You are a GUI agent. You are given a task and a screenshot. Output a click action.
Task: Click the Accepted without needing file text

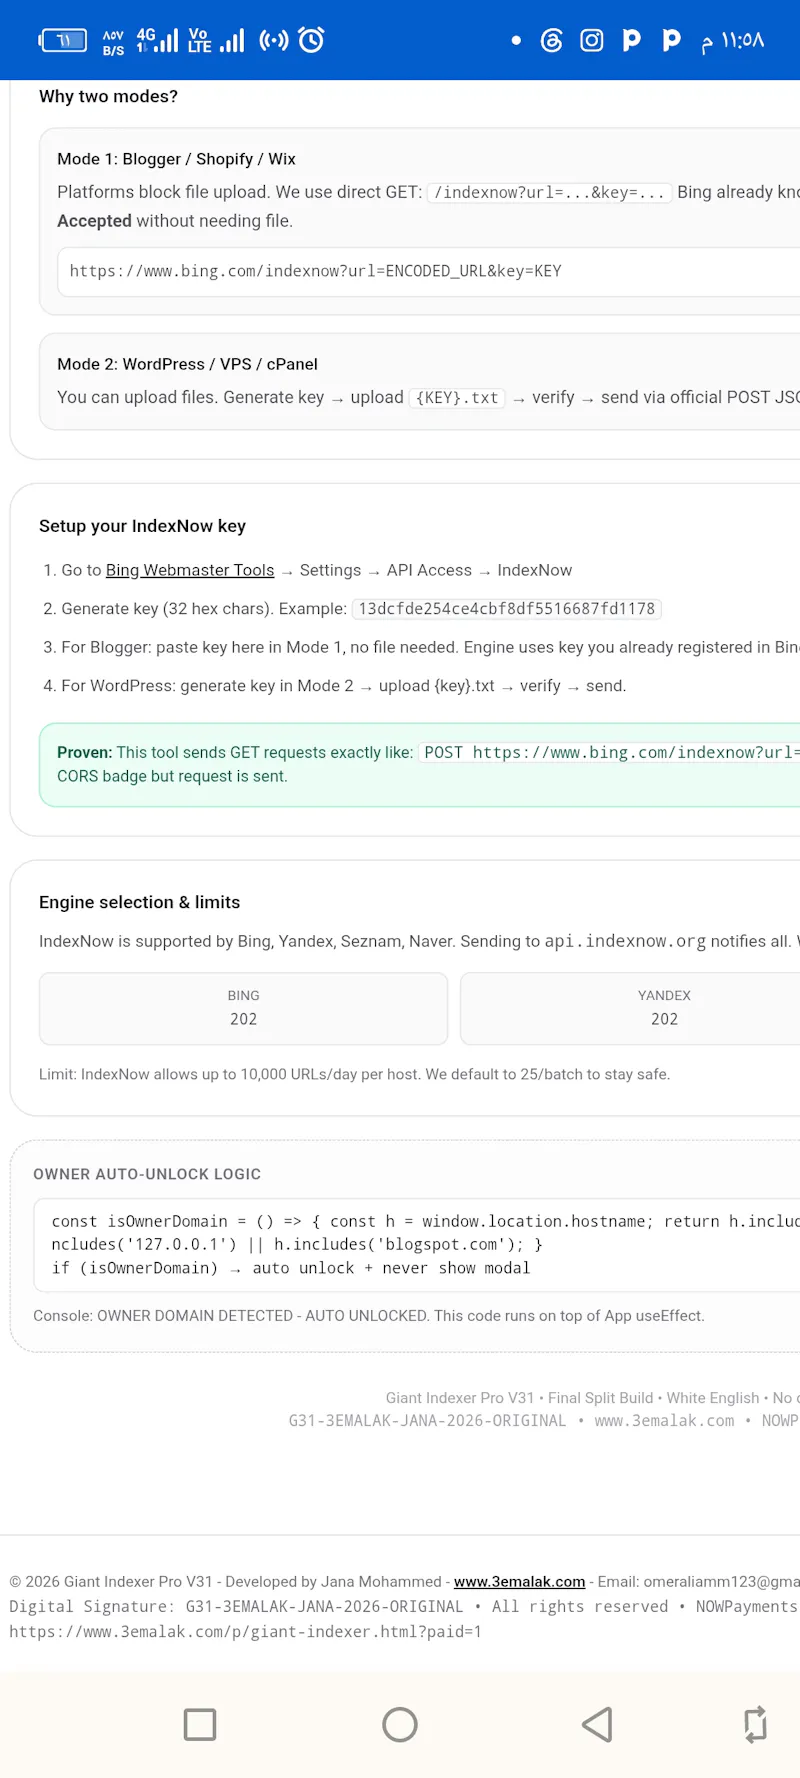pyautogui.click(x=175, y=221)
